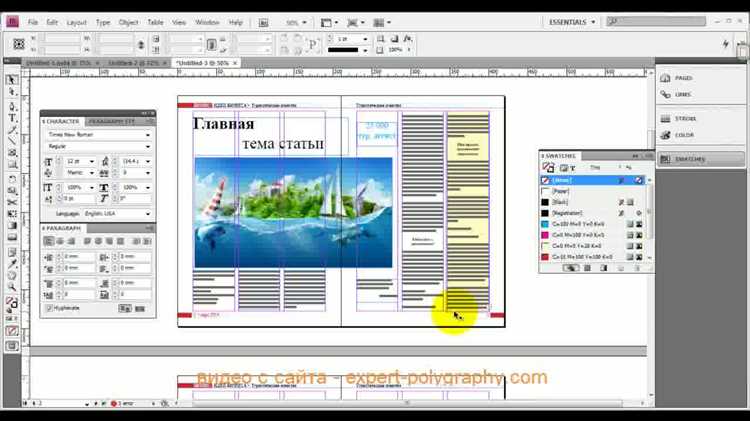Click the tropical island image on spread
Image resolution: width=750 pixels, height=421 pixels.
click(293, 212)
